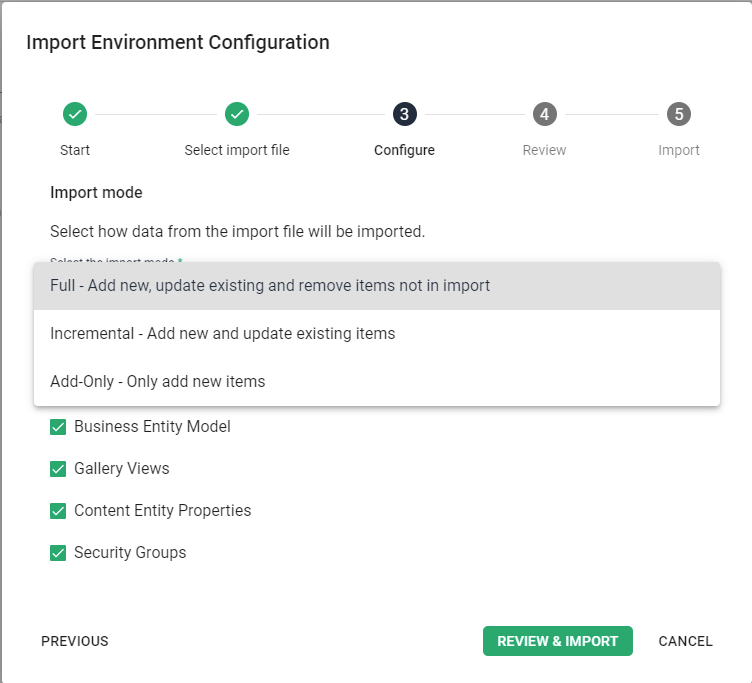The width and height of the screenshot is (752, 683).
Task: Pick the Add-Only import mode option
Action: tap(158, 382)
